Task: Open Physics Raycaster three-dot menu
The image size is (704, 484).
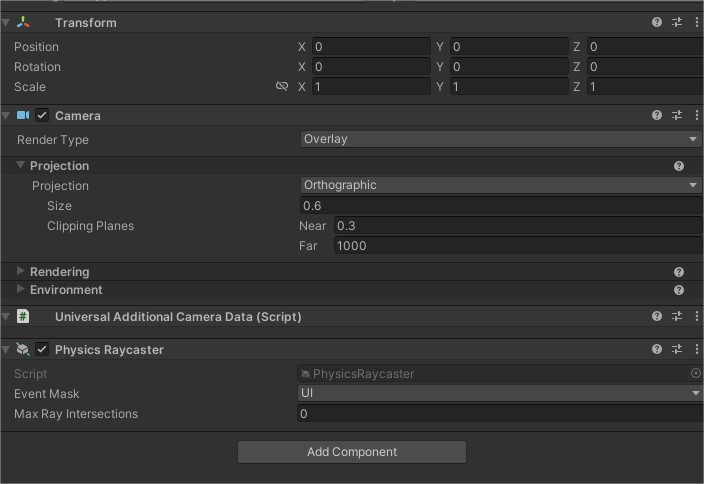Action: click(x=696, y=349)
